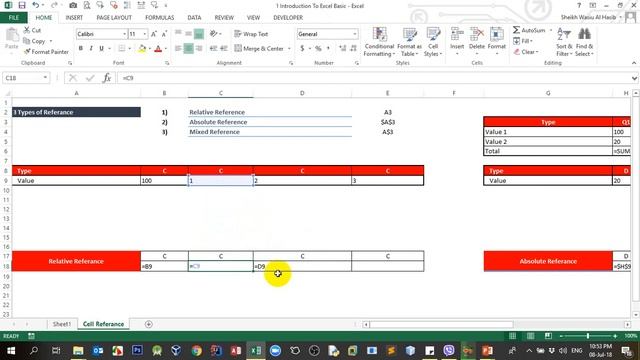
Task: Open the Merge & Center options arrow
Action: (x=289, y=49)
